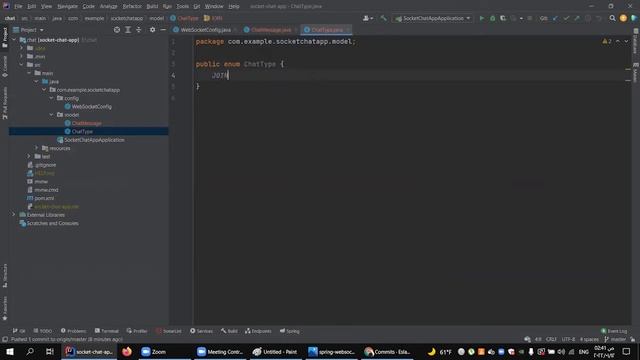Hide the Project panel with minus icon
Screen dimensions: 640x360
[x=163, y=30]
